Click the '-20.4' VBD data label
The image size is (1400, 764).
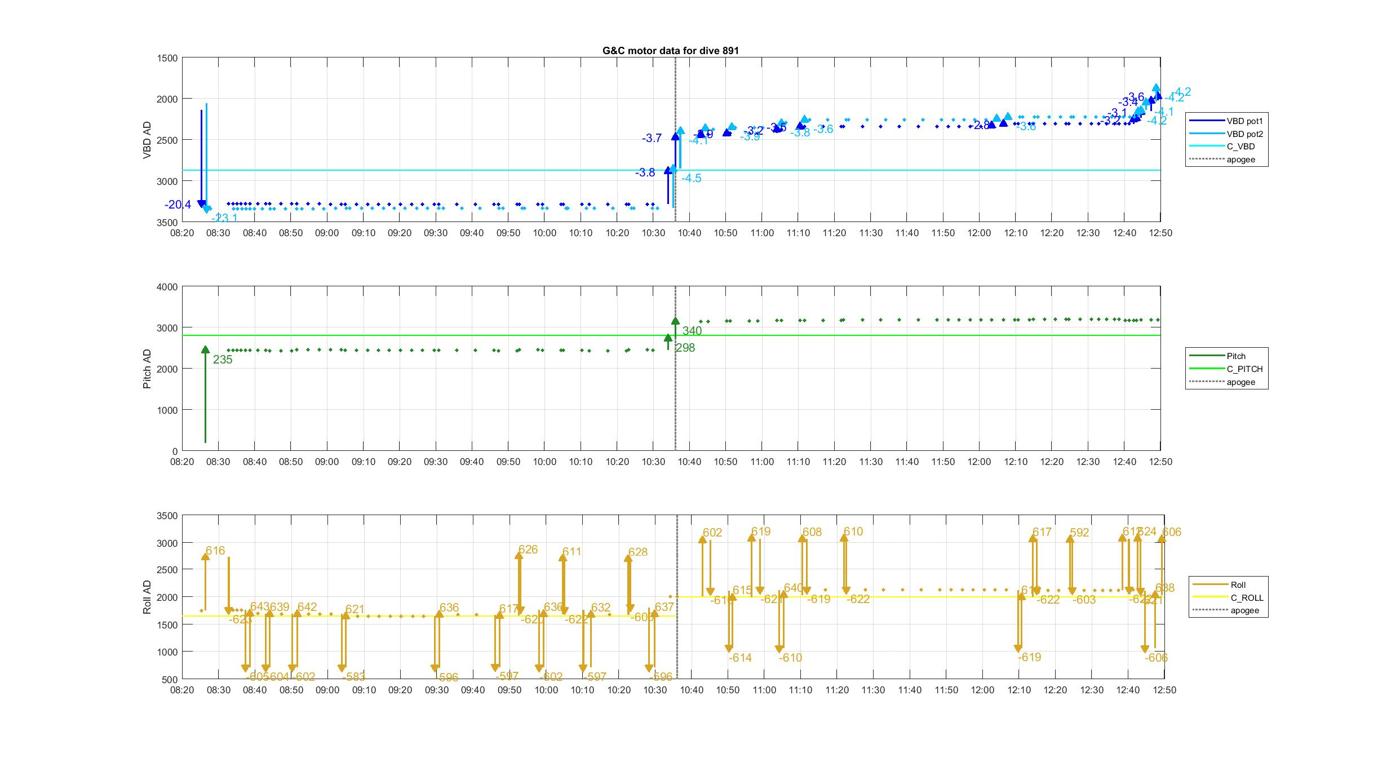178,205
